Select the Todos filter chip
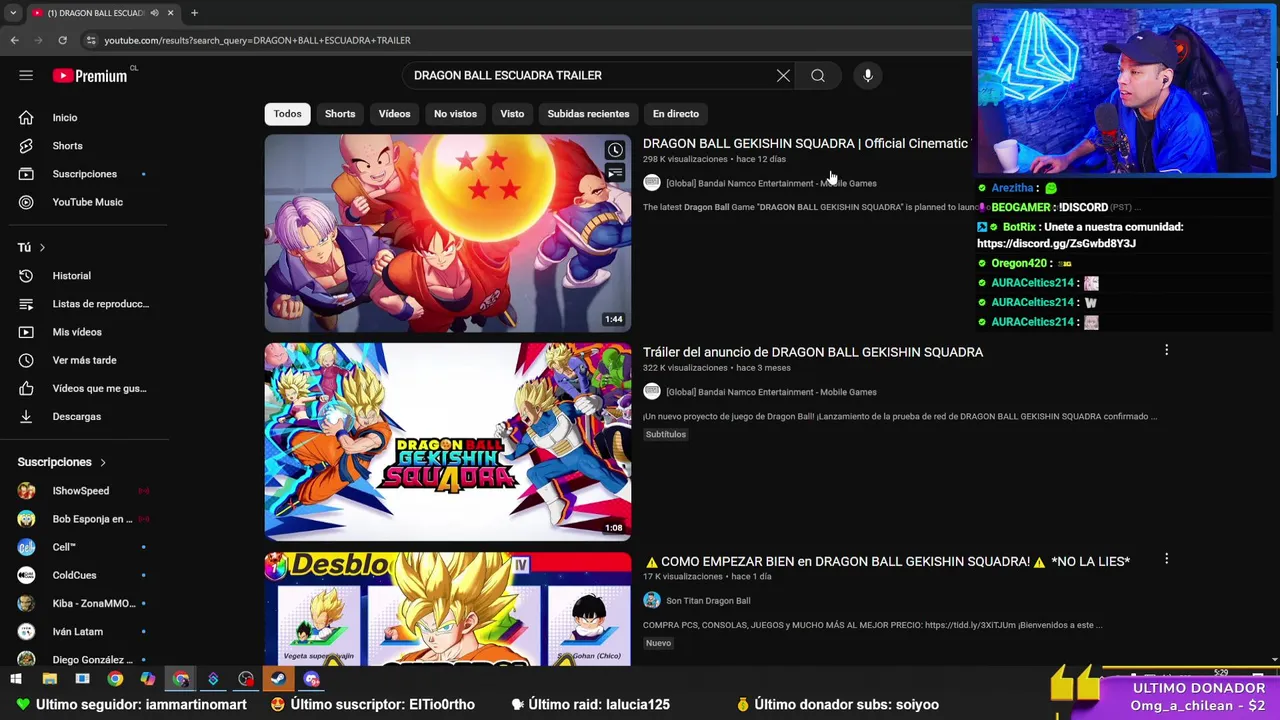Screen dimensions: 1280x720 (x=287, y=114)
